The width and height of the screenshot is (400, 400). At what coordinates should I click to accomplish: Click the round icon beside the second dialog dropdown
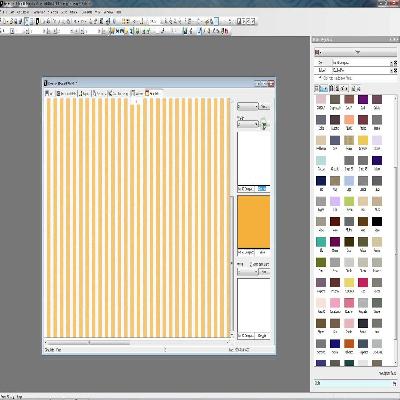pyautogui.click(x=264, y=124)
